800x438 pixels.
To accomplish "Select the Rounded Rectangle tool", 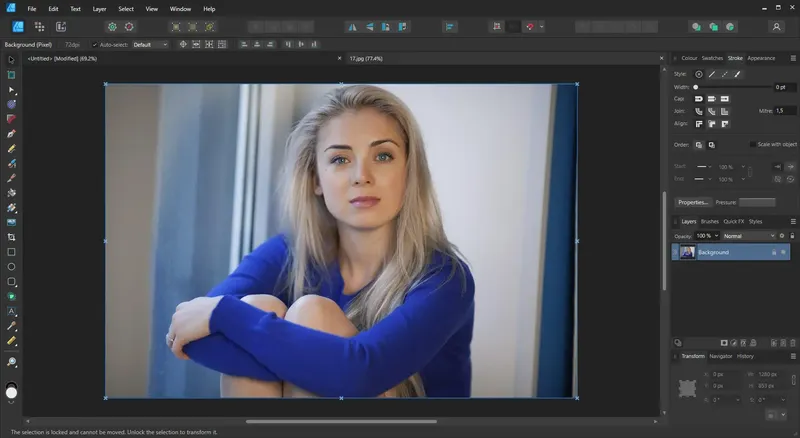I will point(11,281).
